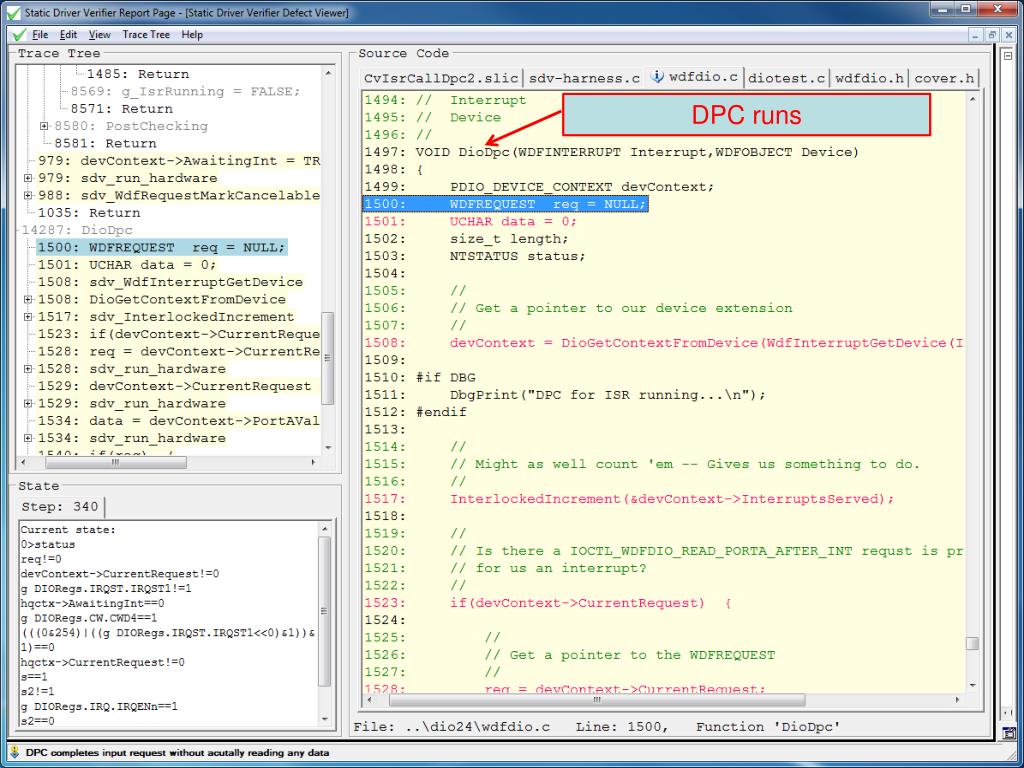
Task: Switch to the sdv-harness.c tab
Action: pyautogui.click(x=584, y=78)
